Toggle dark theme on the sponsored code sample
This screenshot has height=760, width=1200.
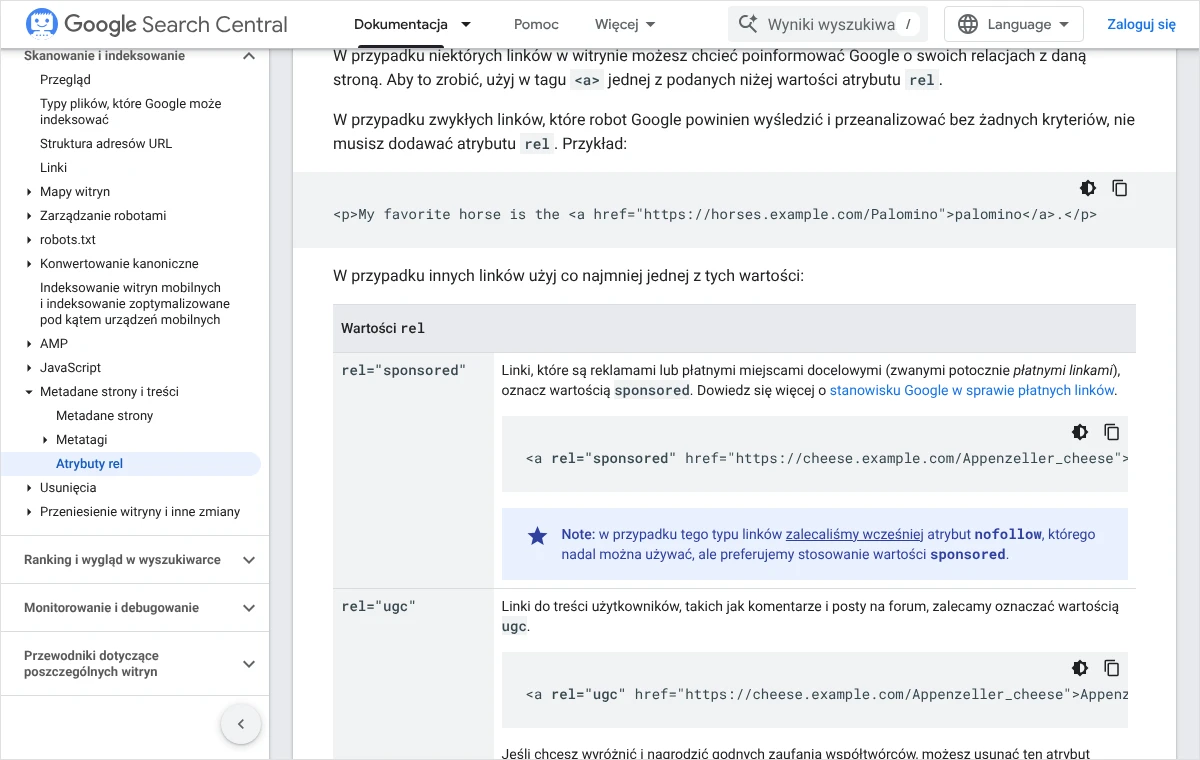[x=1080, y=432]
